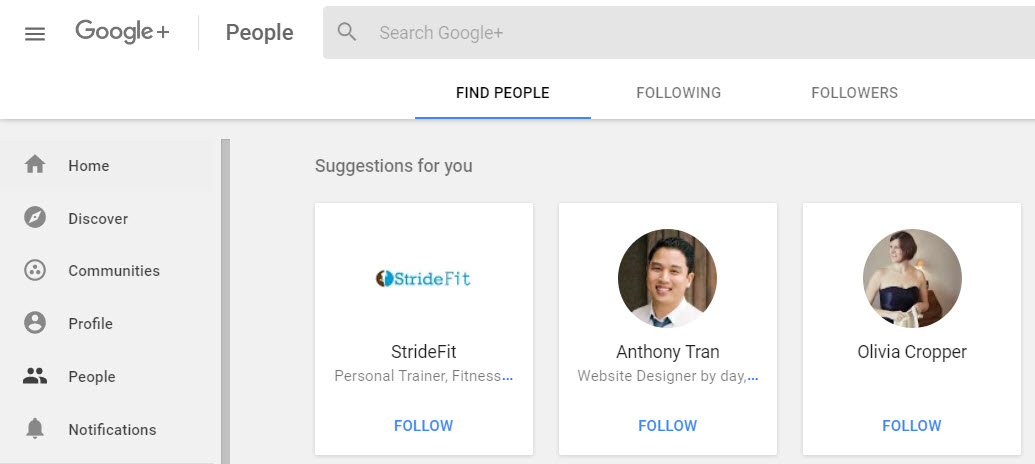Click the Google+ logo
Image resolution: width=1035 pixels, height=464 pixels.
coord(122,32)
